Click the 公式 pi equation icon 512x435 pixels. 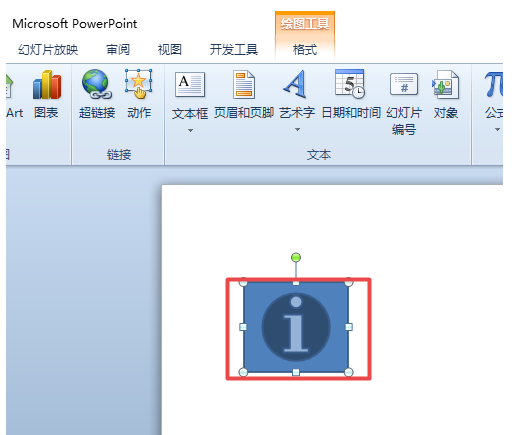point(494,85)
